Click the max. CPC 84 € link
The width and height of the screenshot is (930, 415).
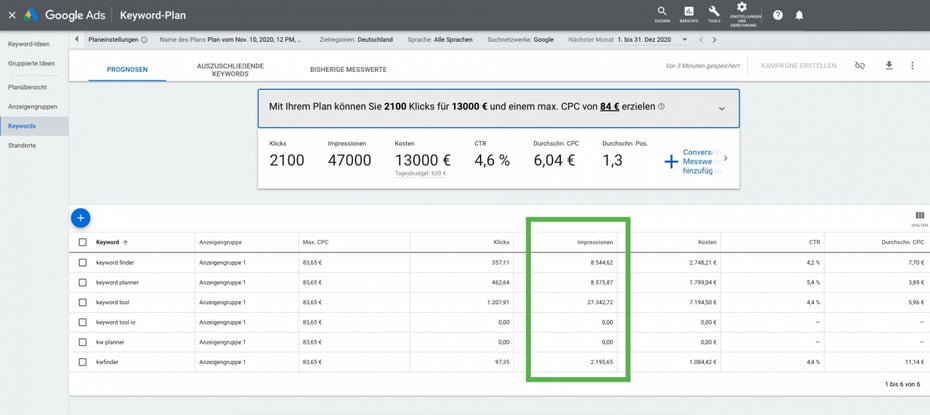[x=610, y=107]
